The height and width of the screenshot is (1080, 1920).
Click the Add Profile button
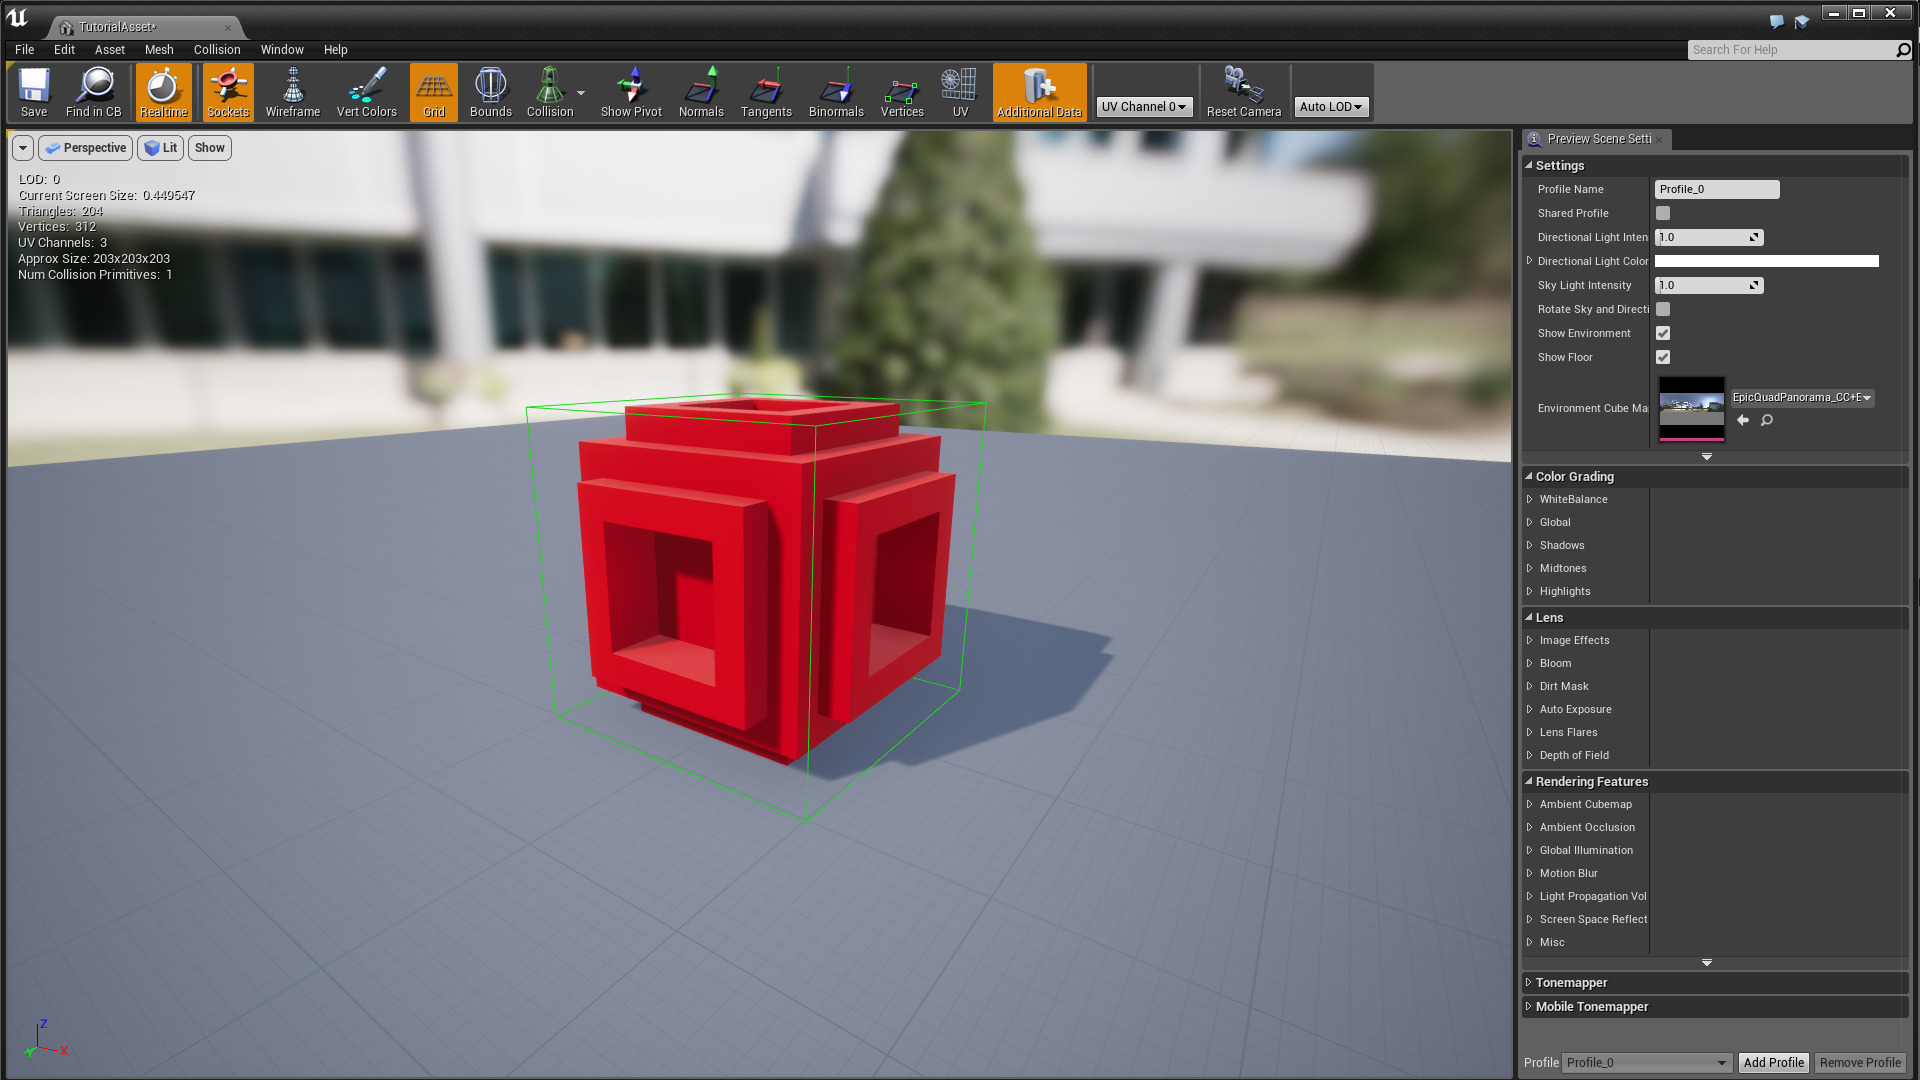tap(1773, 1062)
